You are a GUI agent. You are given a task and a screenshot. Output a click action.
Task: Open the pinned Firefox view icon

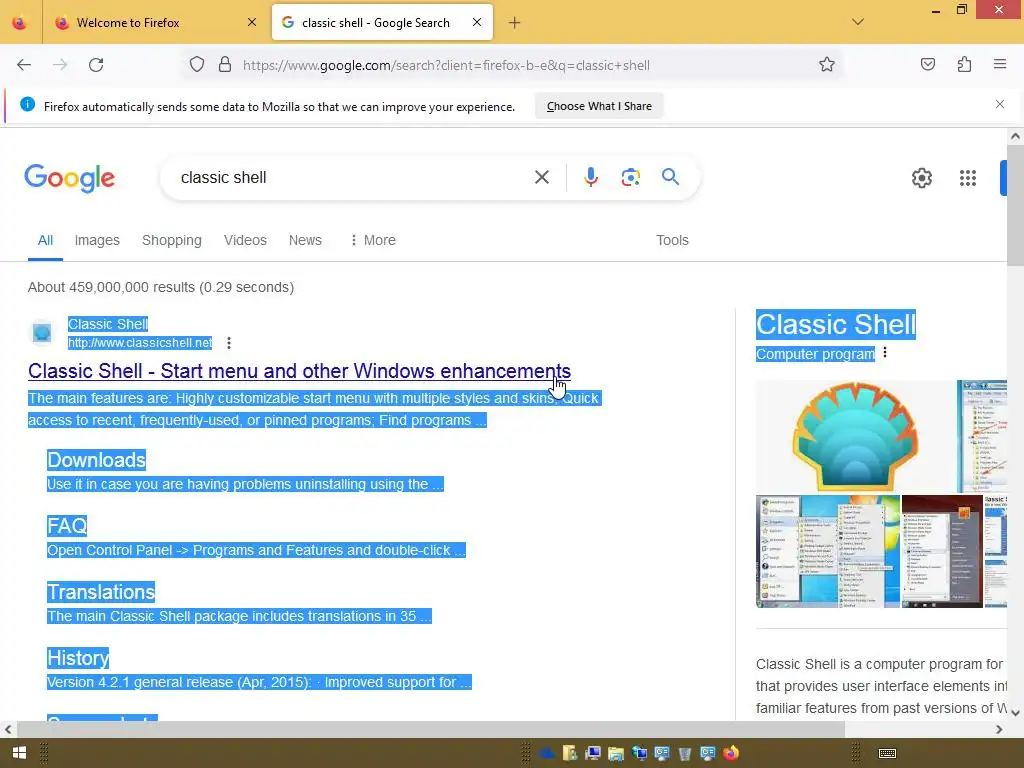pos(20,23)
